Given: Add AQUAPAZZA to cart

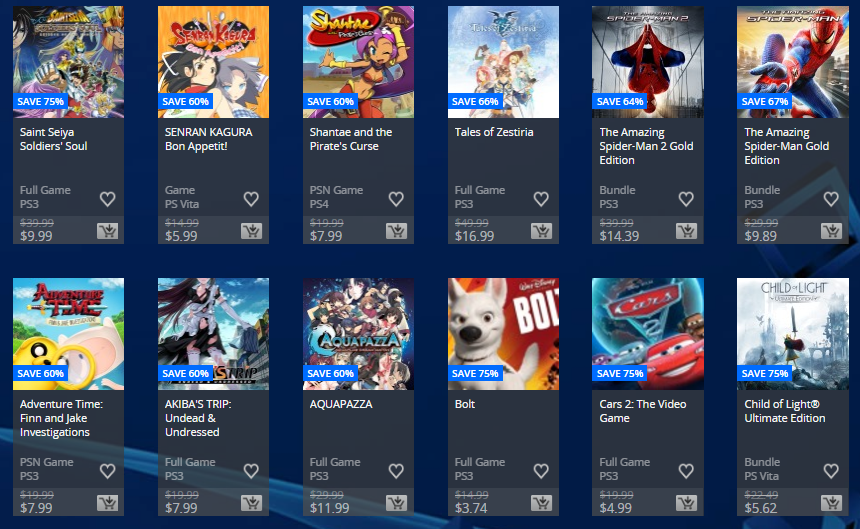Looking at the screenshot, I should (396, 503).
